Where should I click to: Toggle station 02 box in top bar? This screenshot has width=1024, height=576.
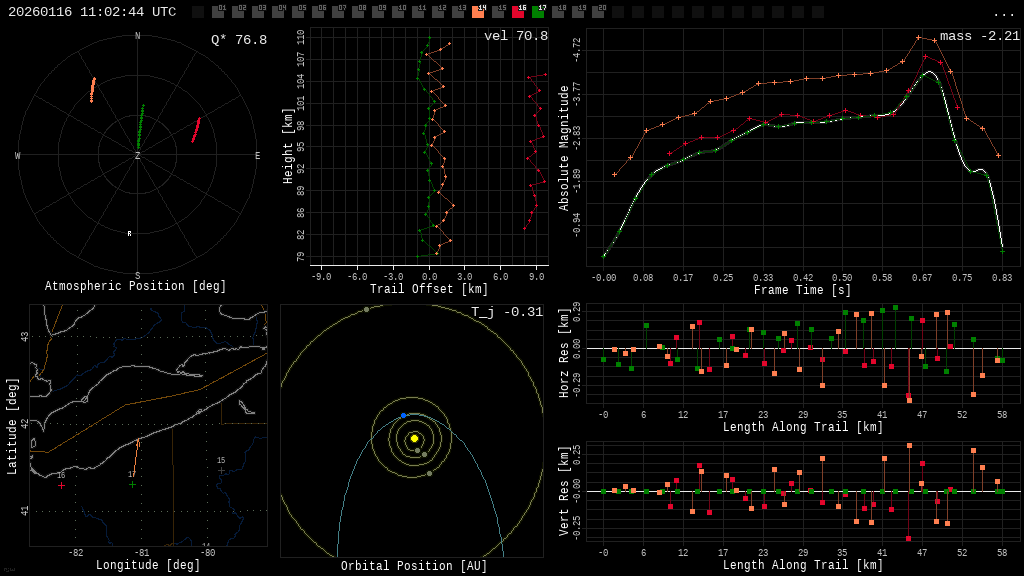pyautogui.click(x=238, y=12)
